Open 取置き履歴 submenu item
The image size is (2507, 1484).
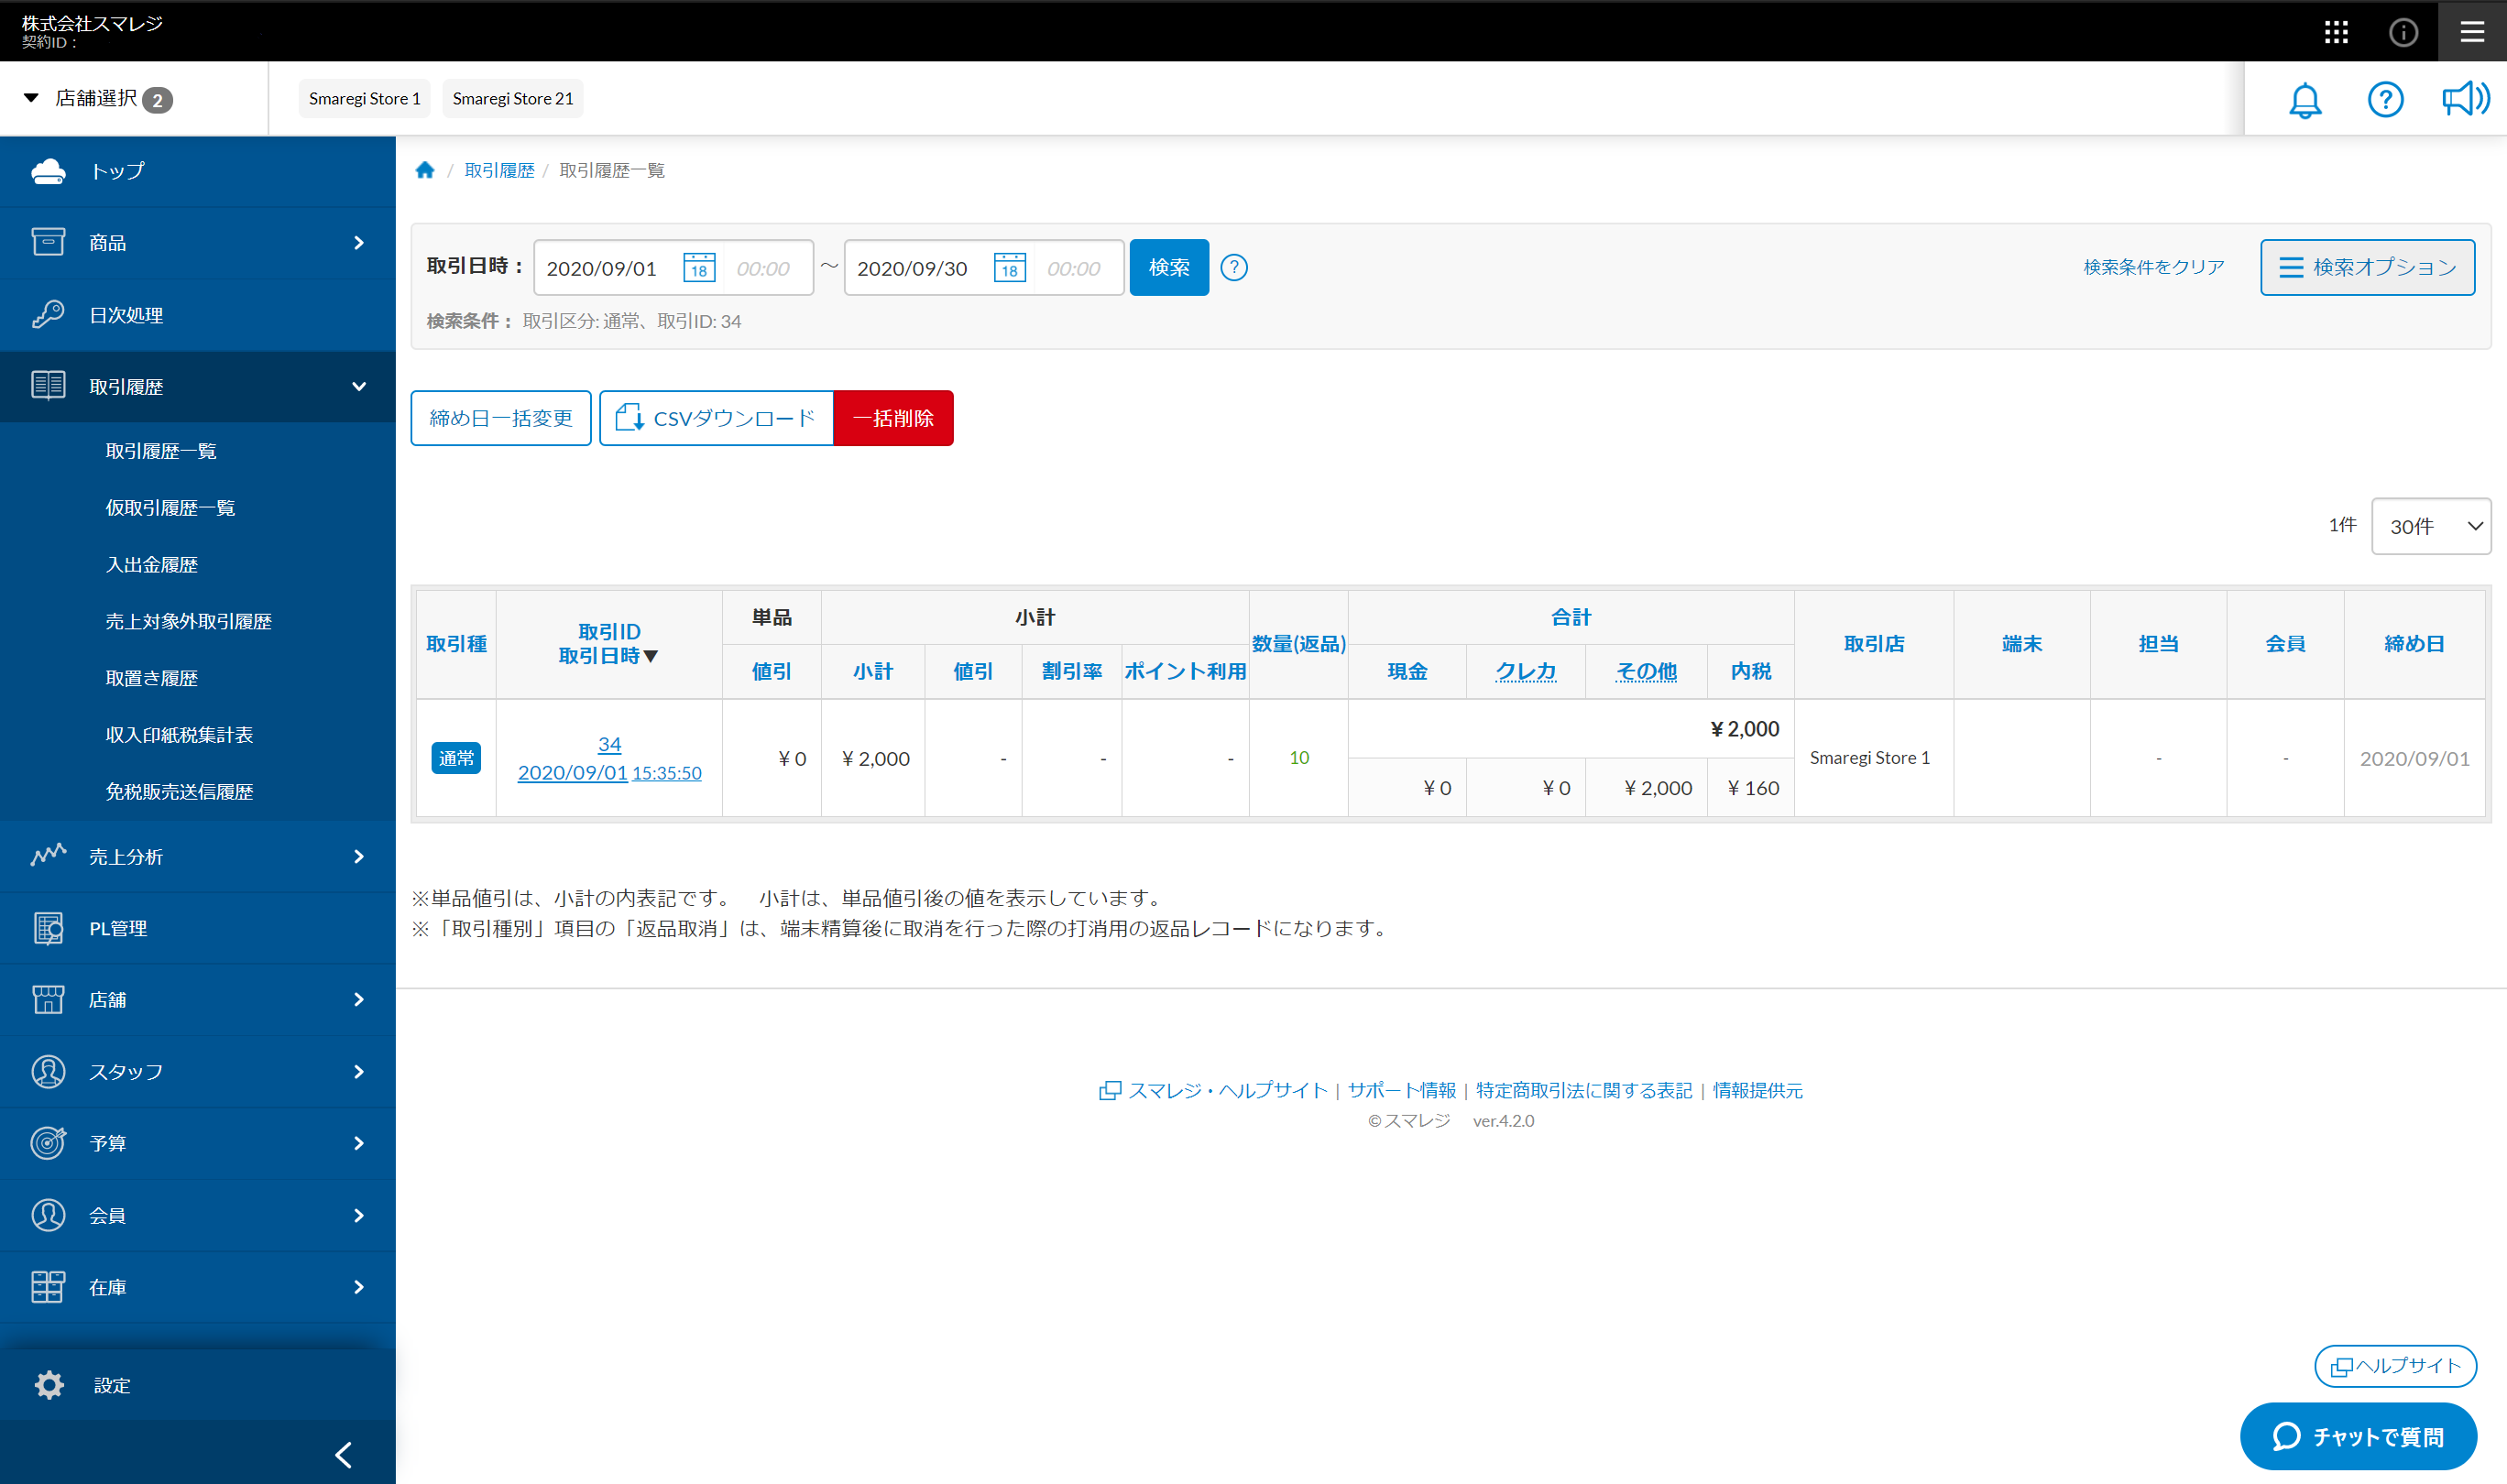tap(152, 678)
